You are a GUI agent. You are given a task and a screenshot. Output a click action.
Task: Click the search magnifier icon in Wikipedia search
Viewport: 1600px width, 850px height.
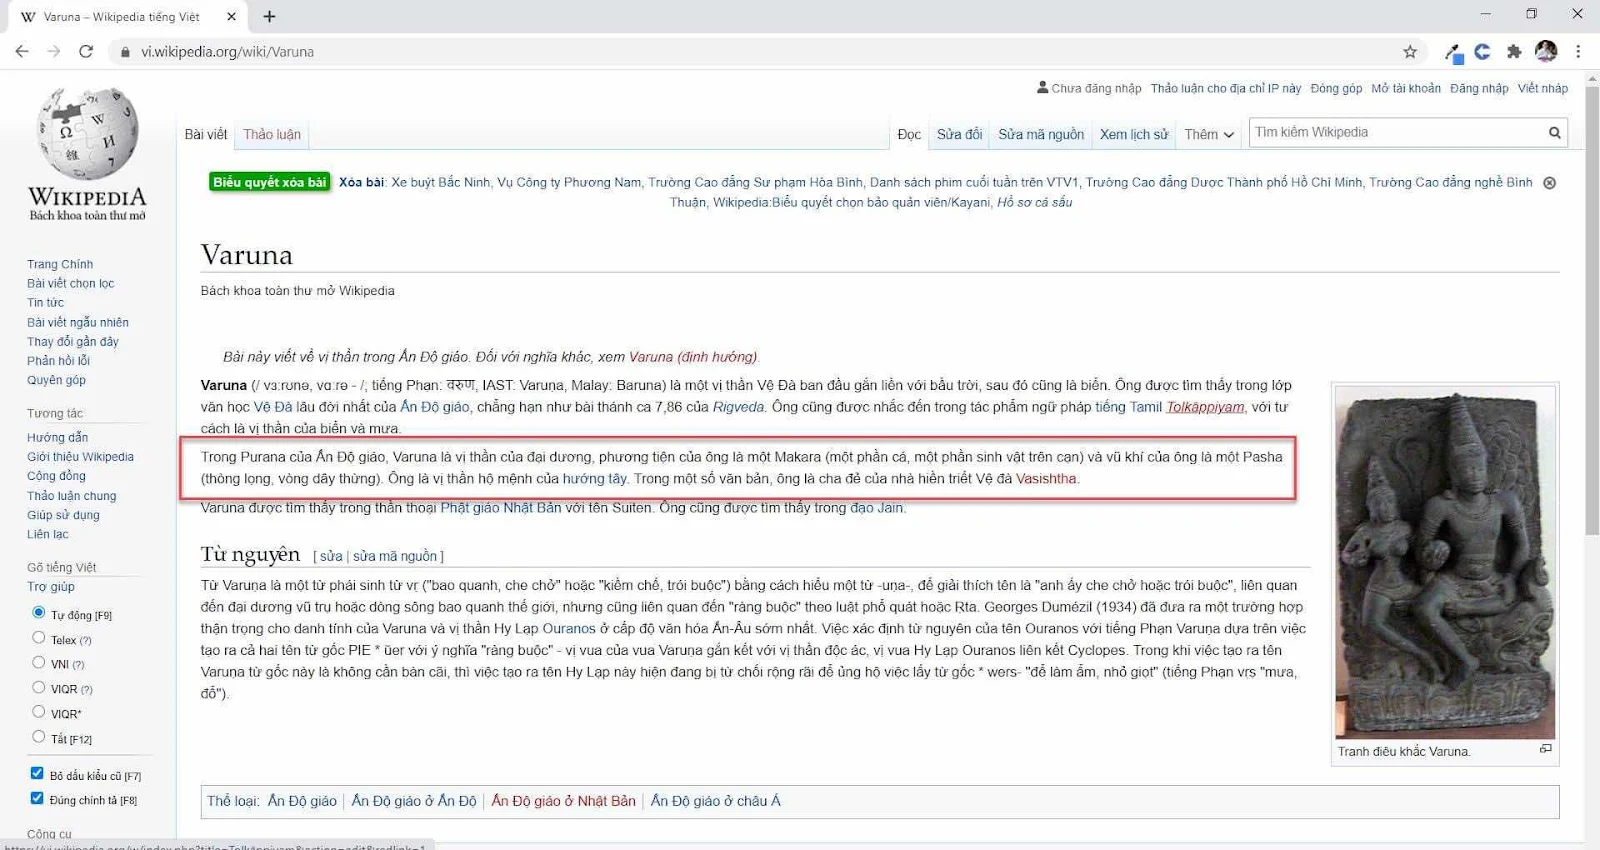[x=1554, y=132]
